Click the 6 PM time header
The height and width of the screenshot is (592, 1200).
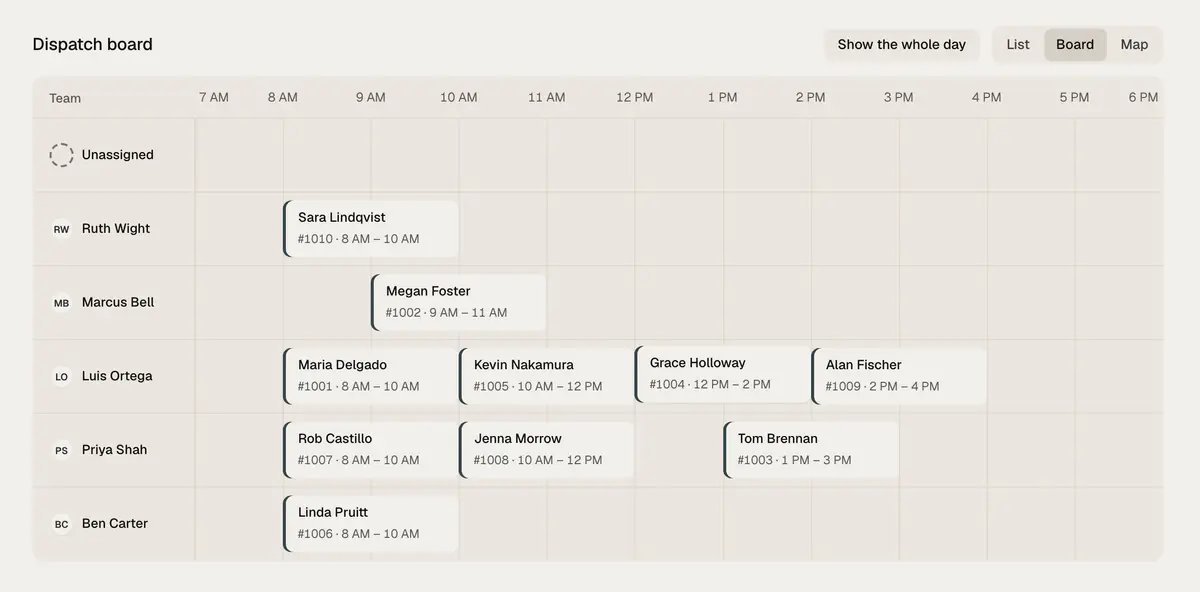pos(1144,98)
